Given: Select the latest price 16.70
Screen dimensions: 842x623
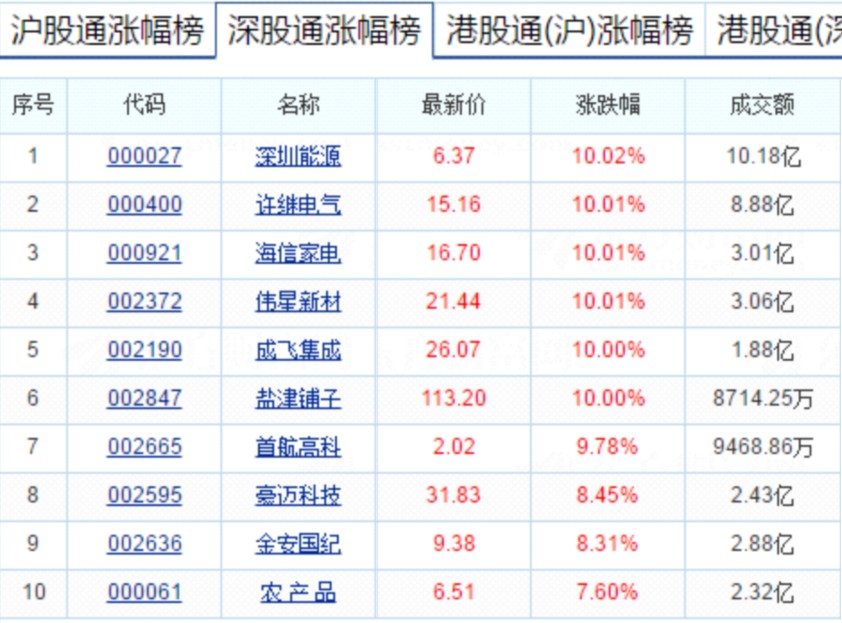Looking at the screenshot, I should tap(454, 253).
